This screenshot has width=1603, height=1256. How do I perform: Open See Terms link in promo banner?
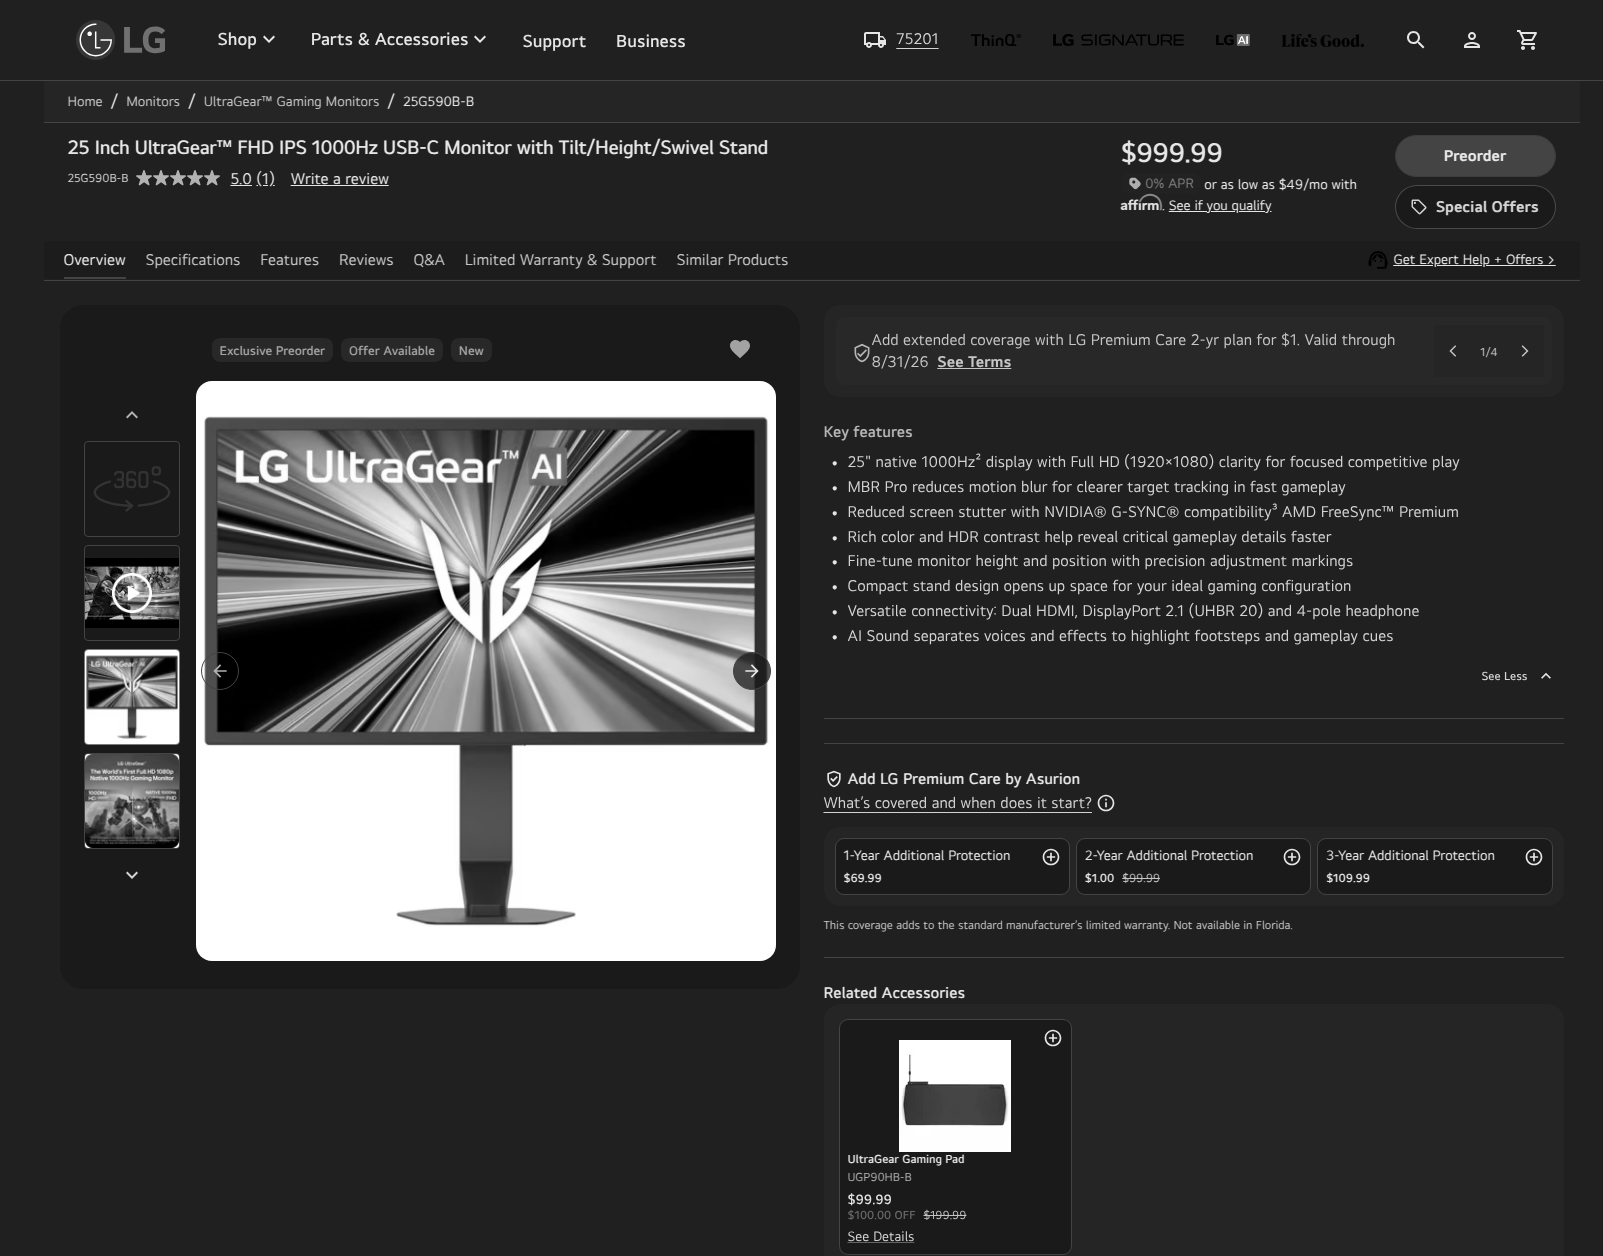974,362
